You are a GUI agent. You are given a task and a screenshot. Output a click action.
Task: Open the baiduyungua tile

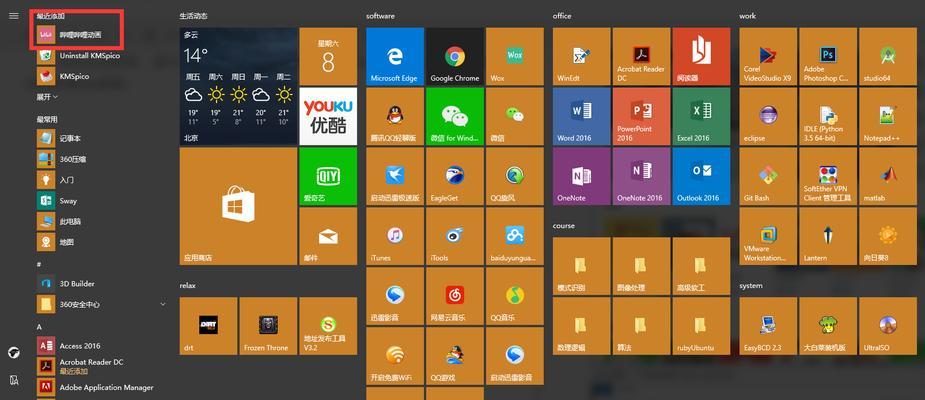coord(514,236)
